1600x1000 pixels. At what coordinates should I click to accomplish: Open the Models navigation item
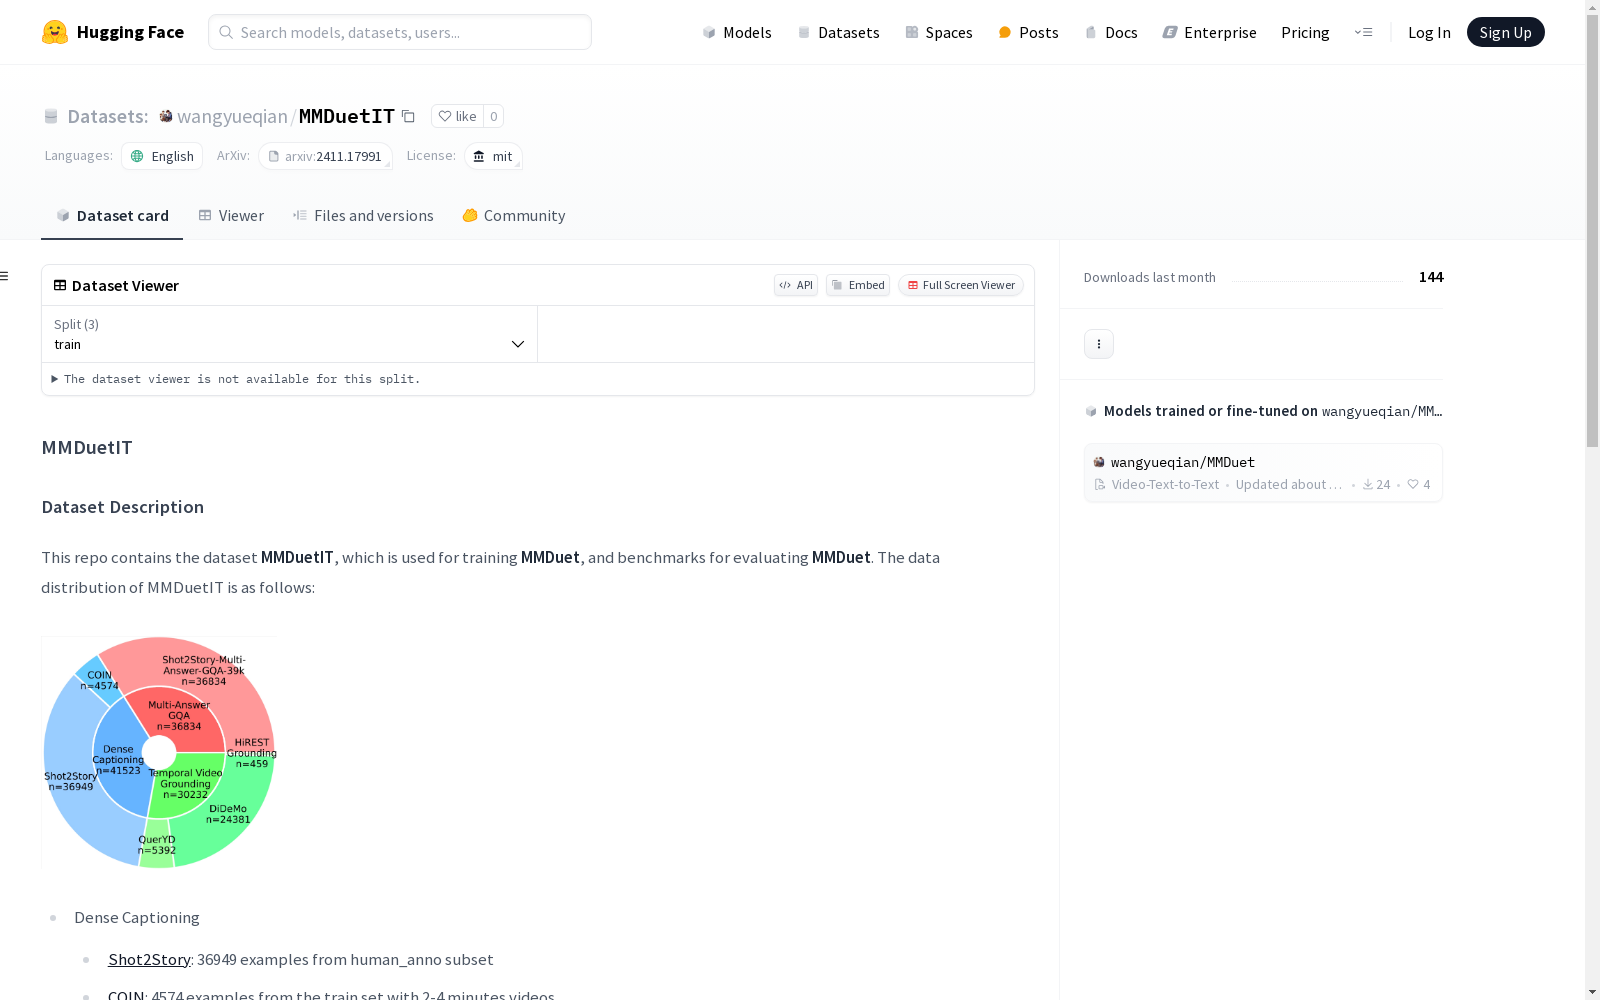pyautogui.click(x=737, y=32)
